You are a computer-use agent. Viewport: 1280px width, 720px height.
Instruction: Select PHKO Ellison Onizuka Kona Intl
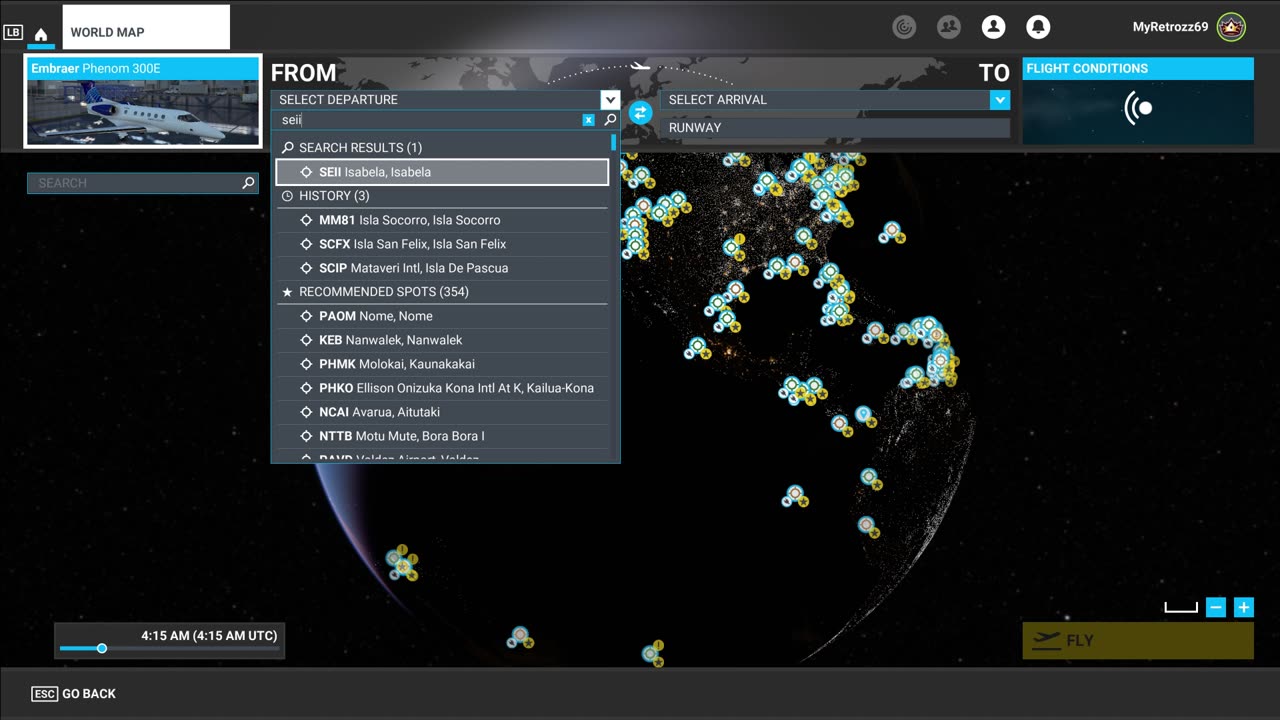[x=442, y=388]
